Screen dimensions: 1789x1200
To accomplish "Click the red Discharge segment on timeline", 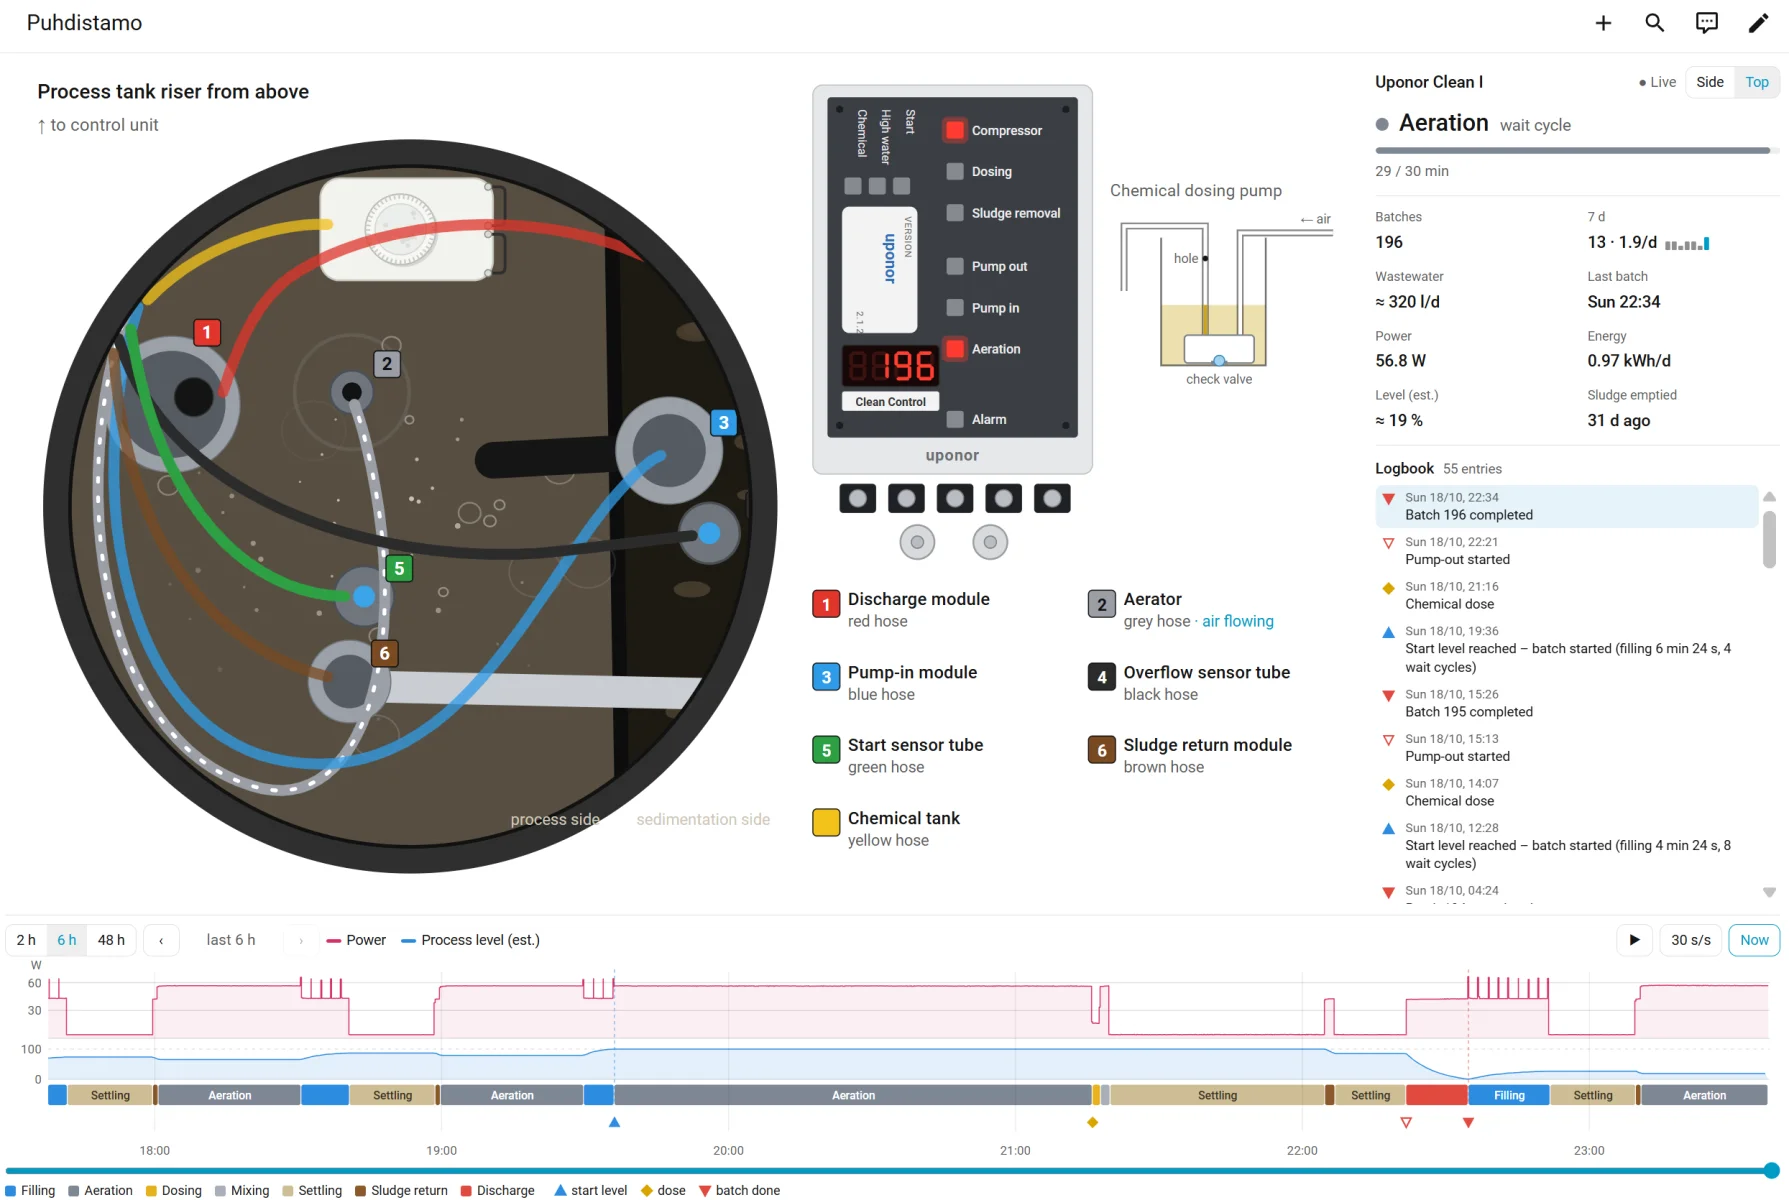I will 1437,1095.
